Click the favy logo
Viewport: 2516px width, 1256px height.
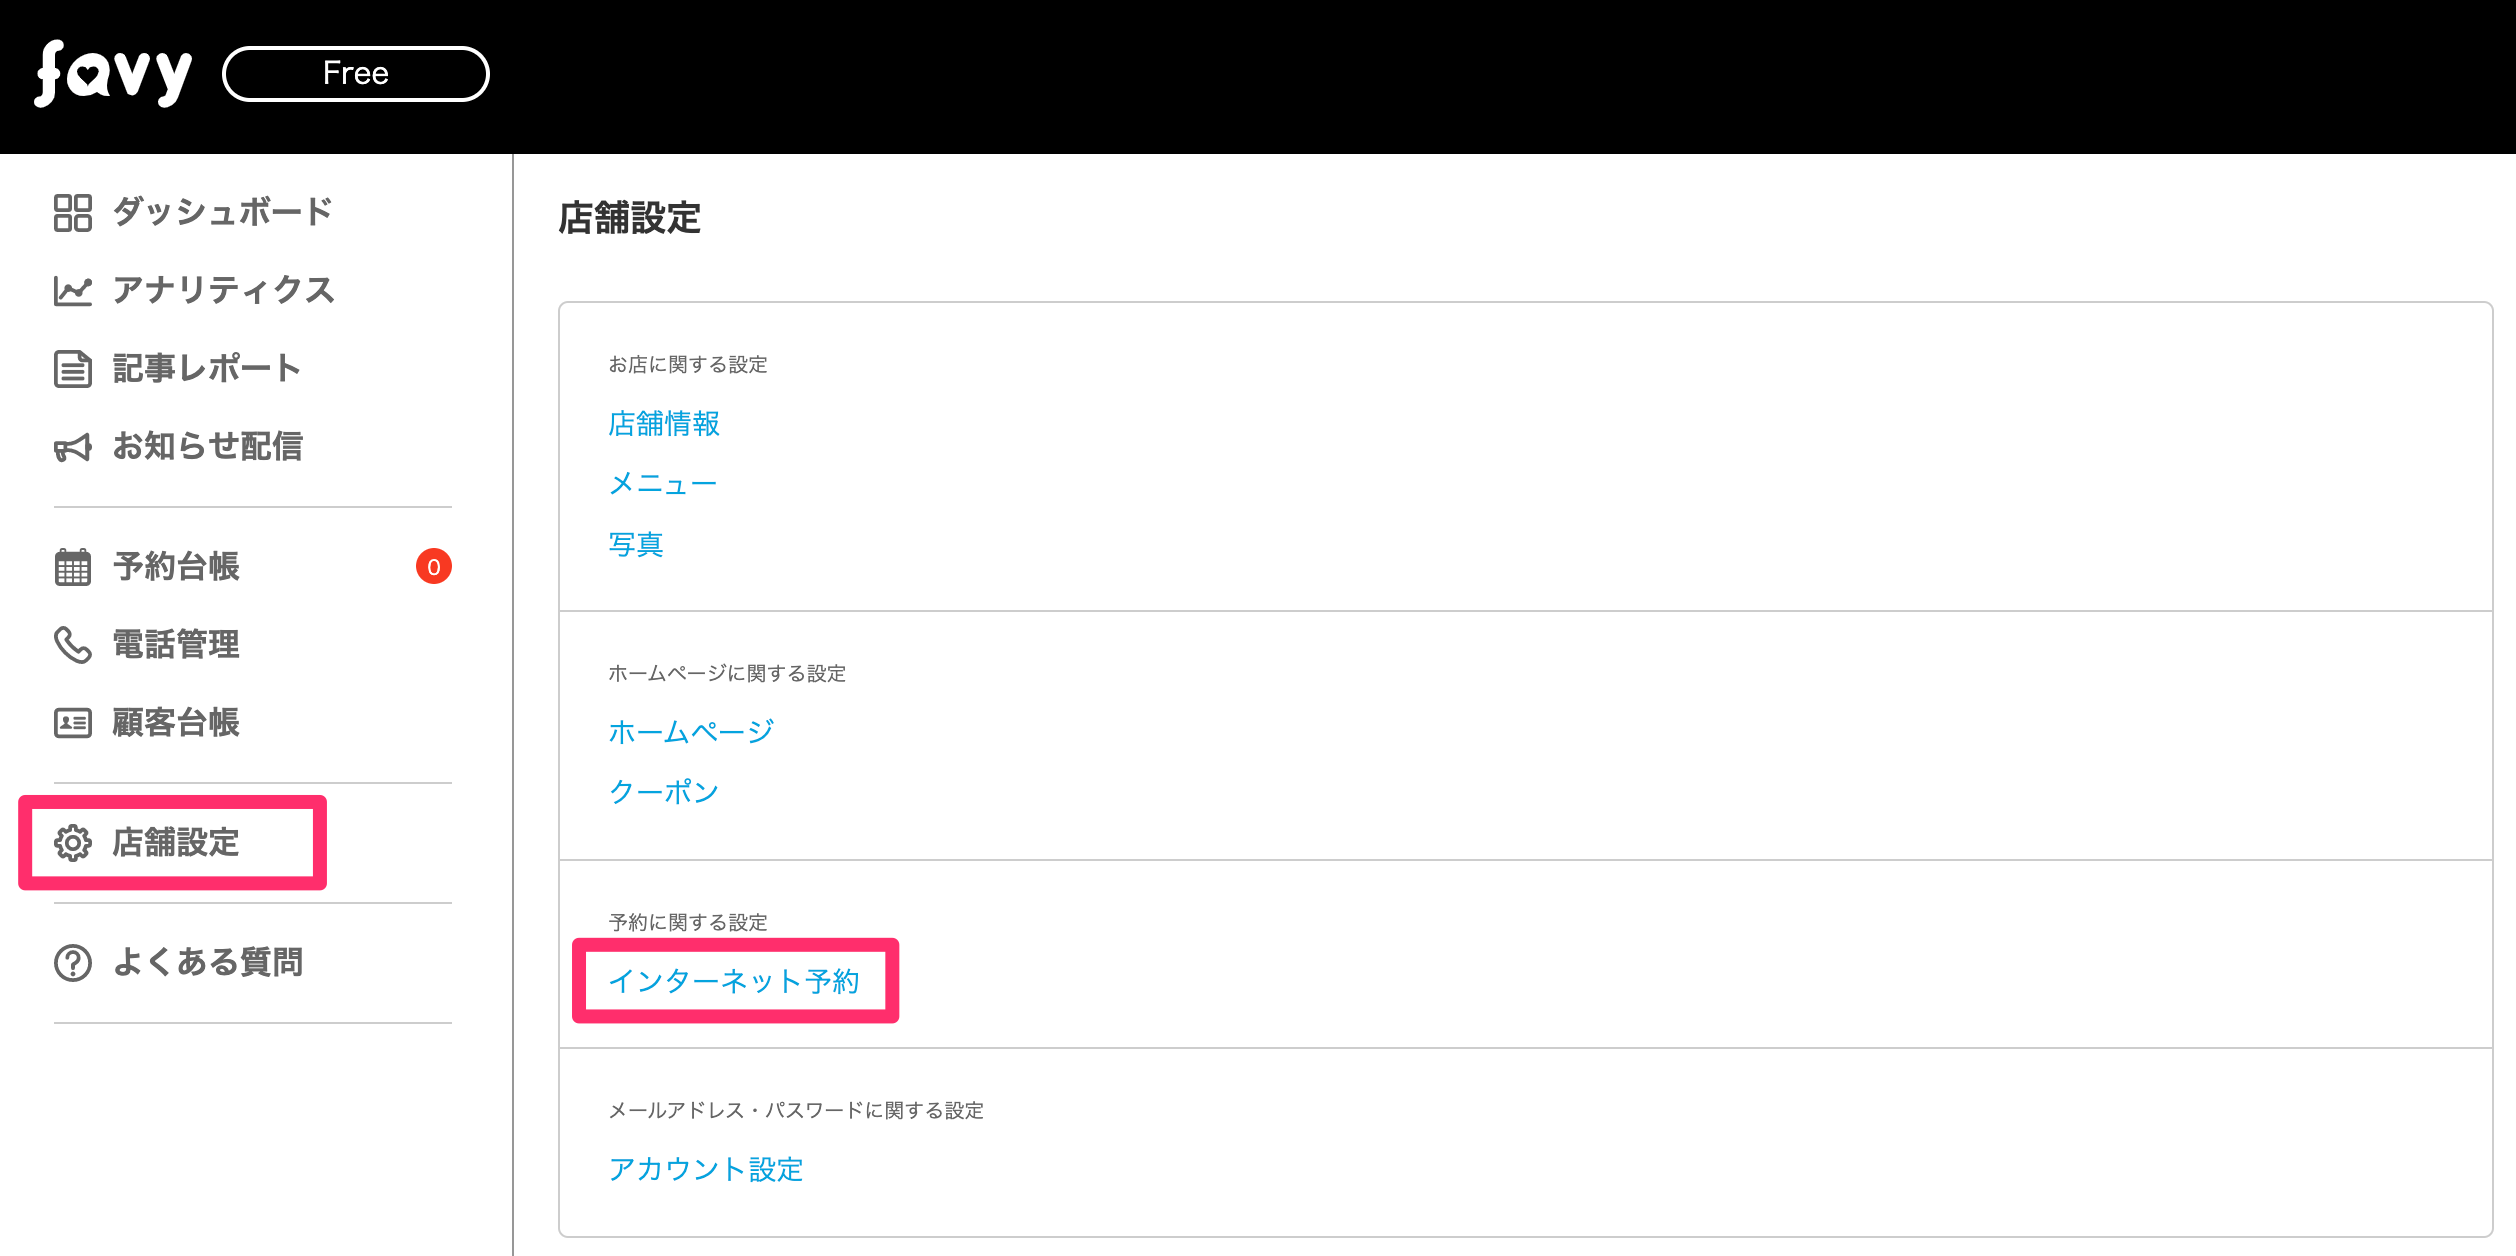[x=113, y=74]
